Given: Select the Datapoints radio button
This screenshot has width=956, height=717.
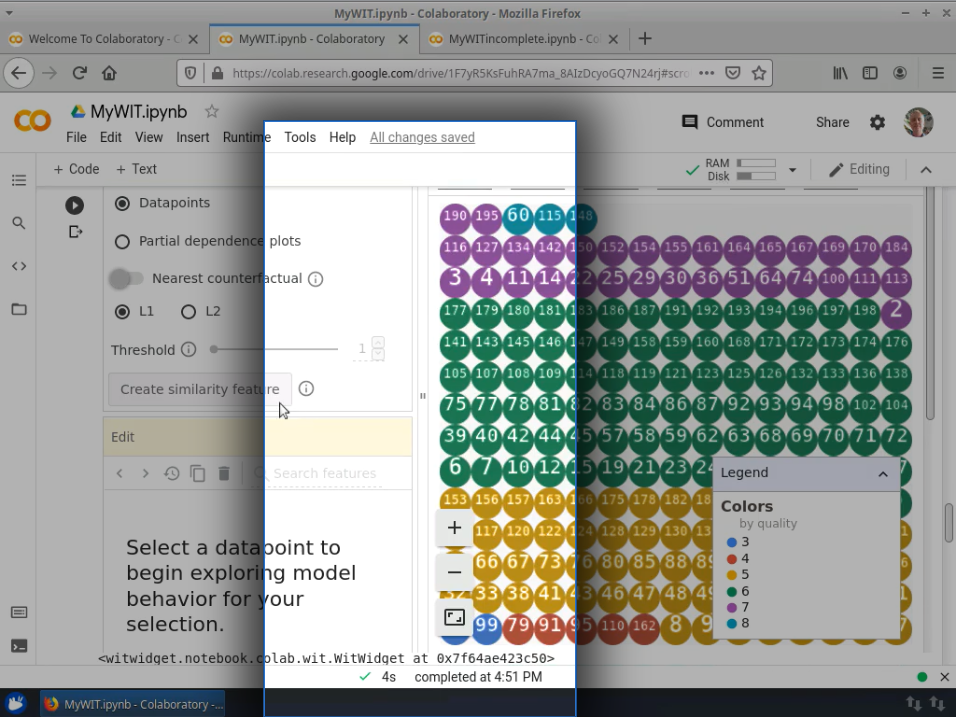Looking at the screenshot, I should tap(122, 204).
